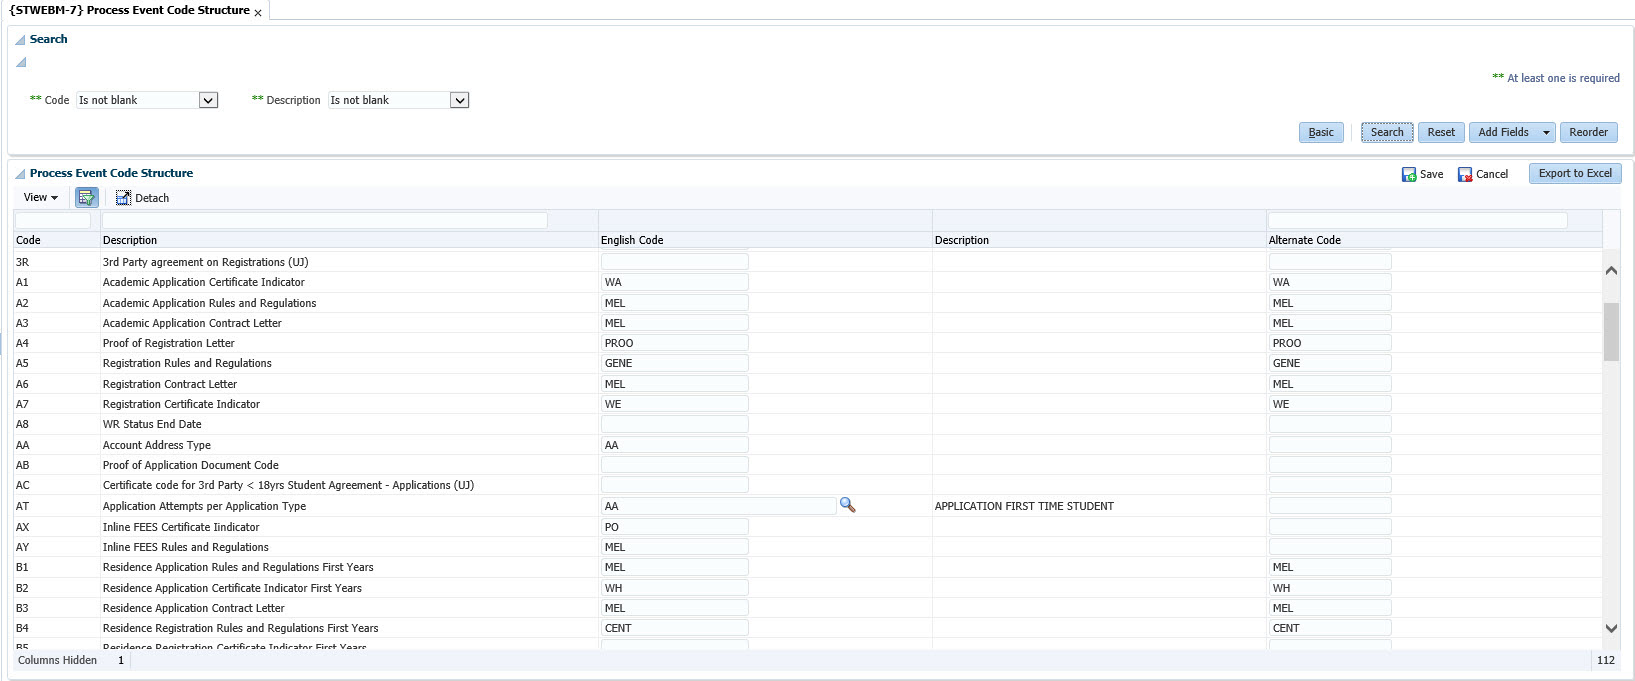Edit English Code GENE in row A5
This screenshot has height=681, width=1635.
[x=675, y=363]
